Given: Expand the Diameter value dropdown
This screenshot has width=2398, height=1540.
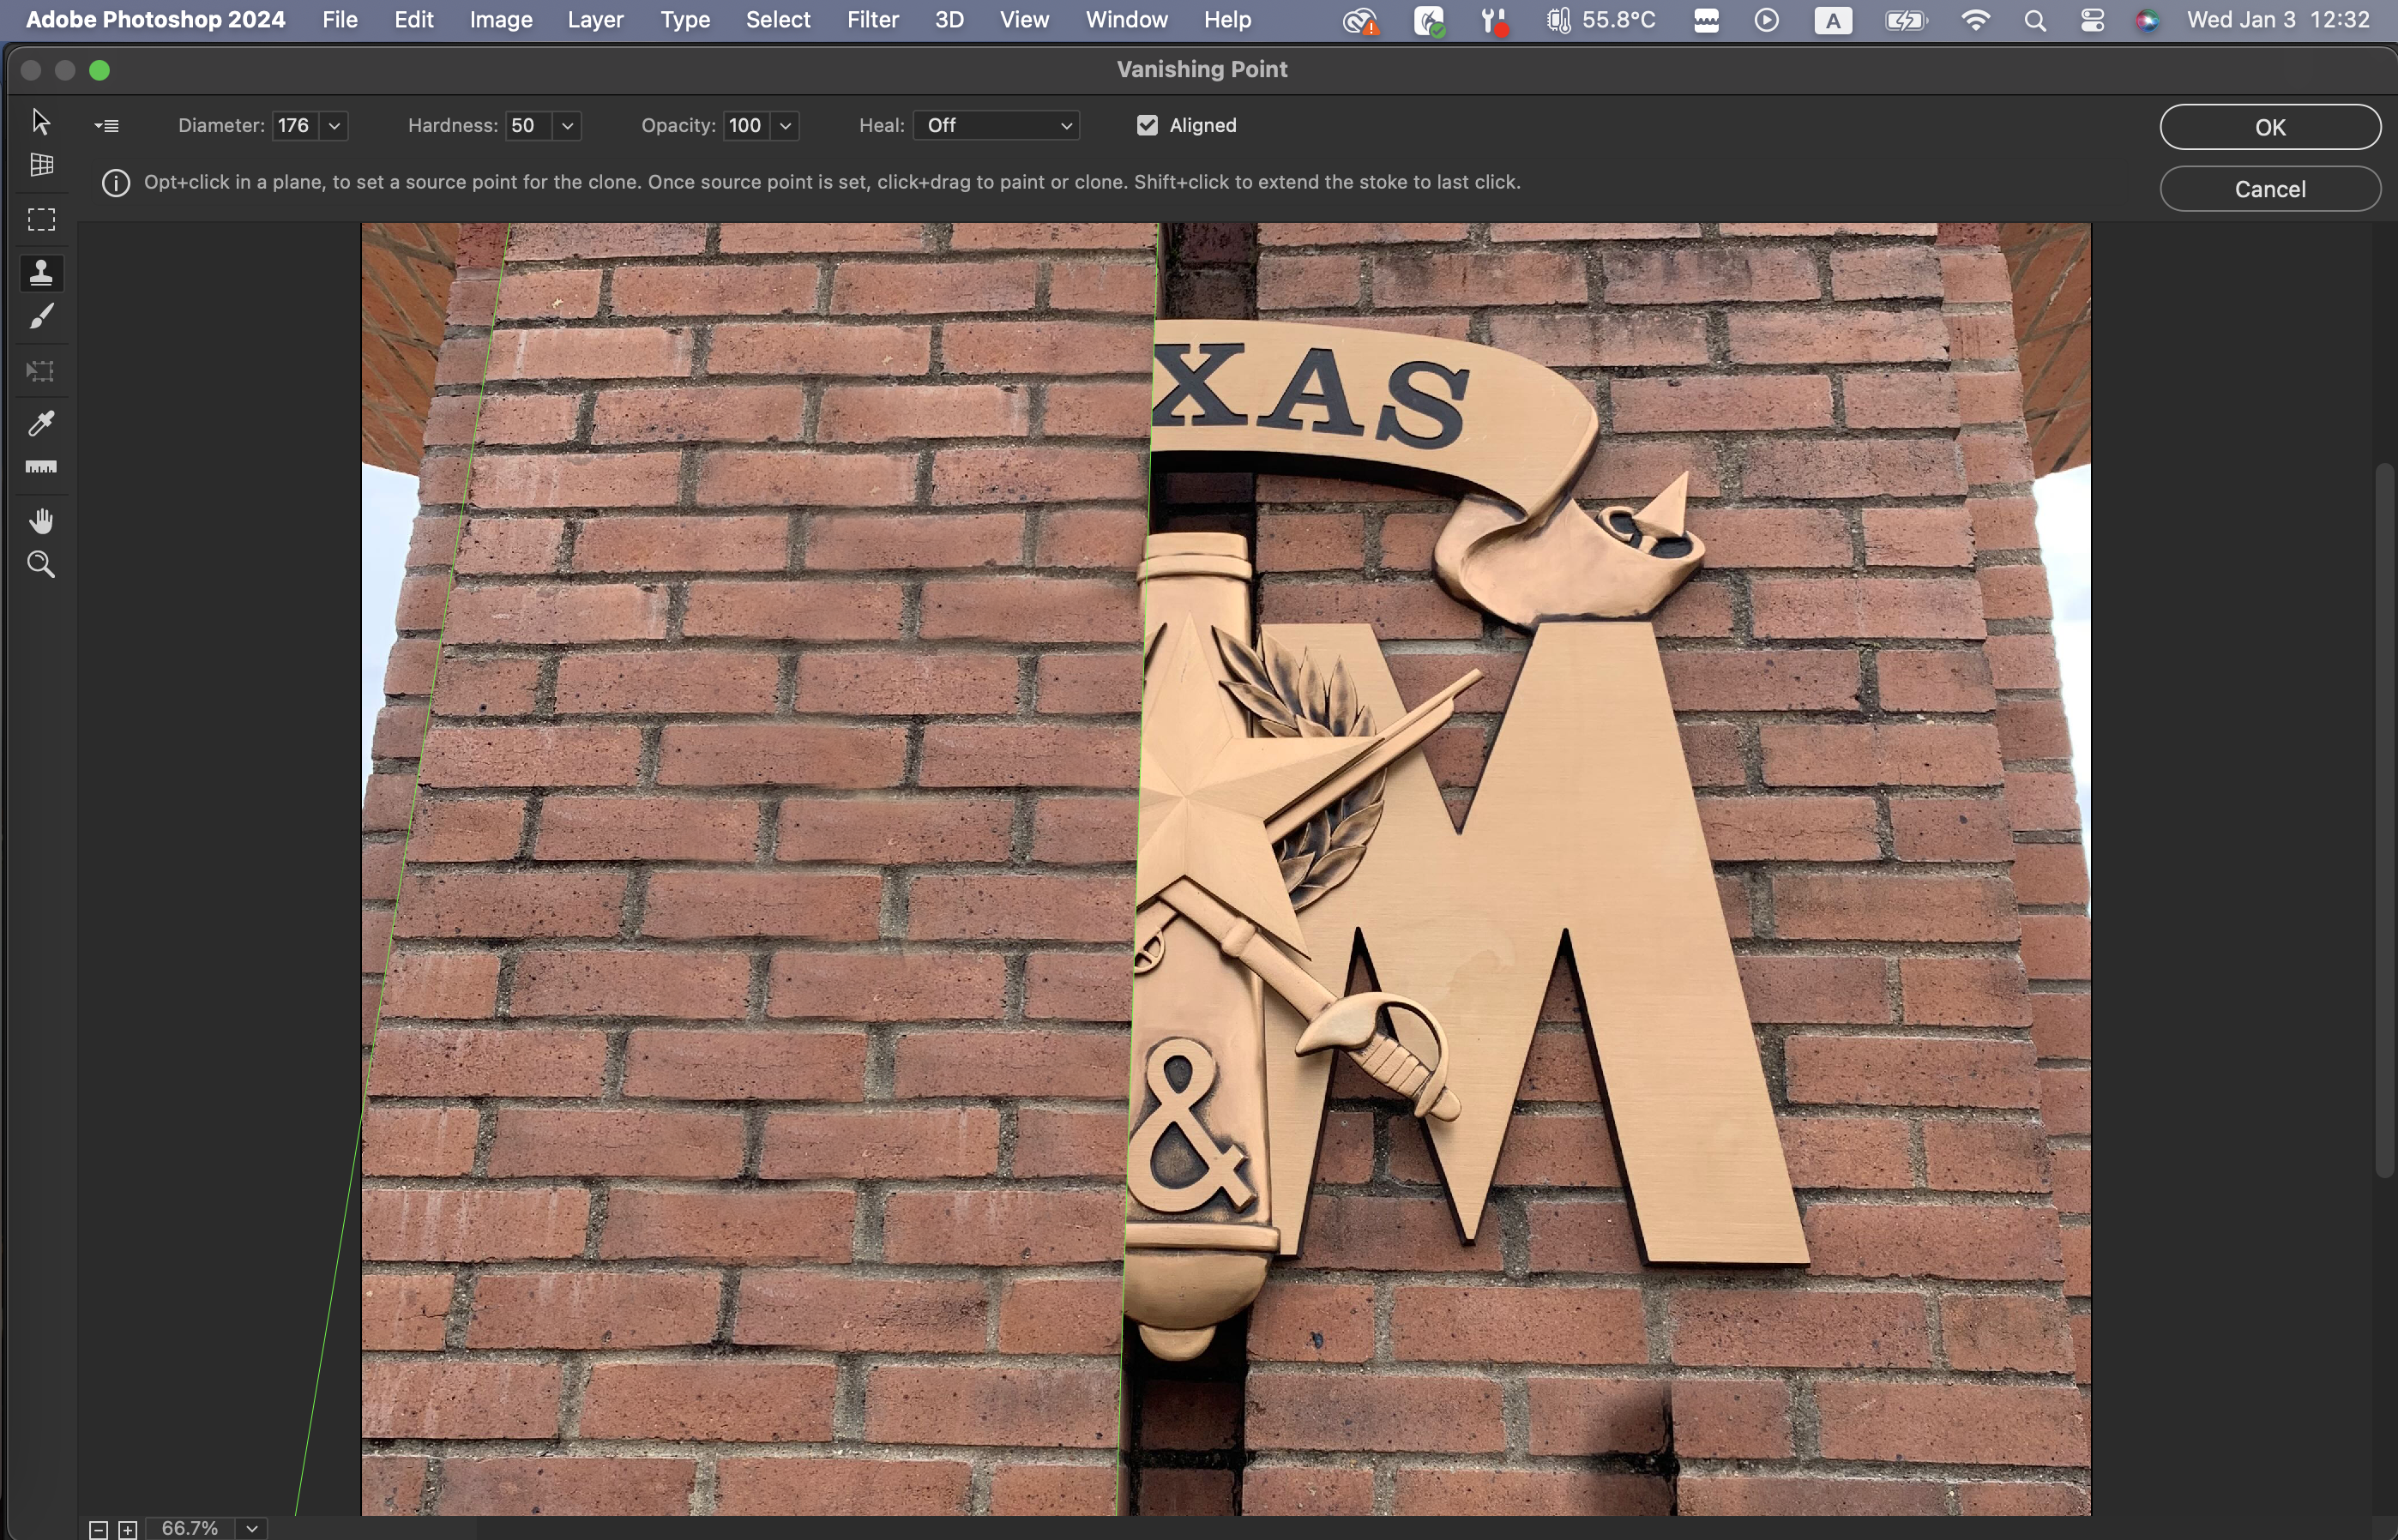Looking at the screenshot, I should (334, 126).
